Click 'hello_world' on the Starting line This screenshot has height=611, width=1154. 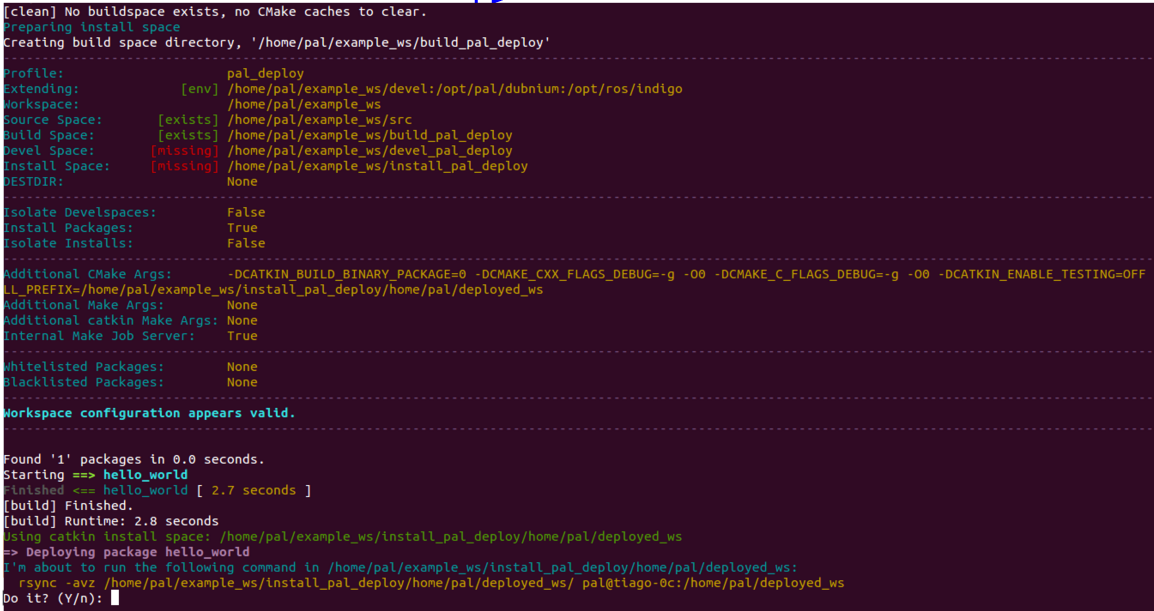point(145,475)
